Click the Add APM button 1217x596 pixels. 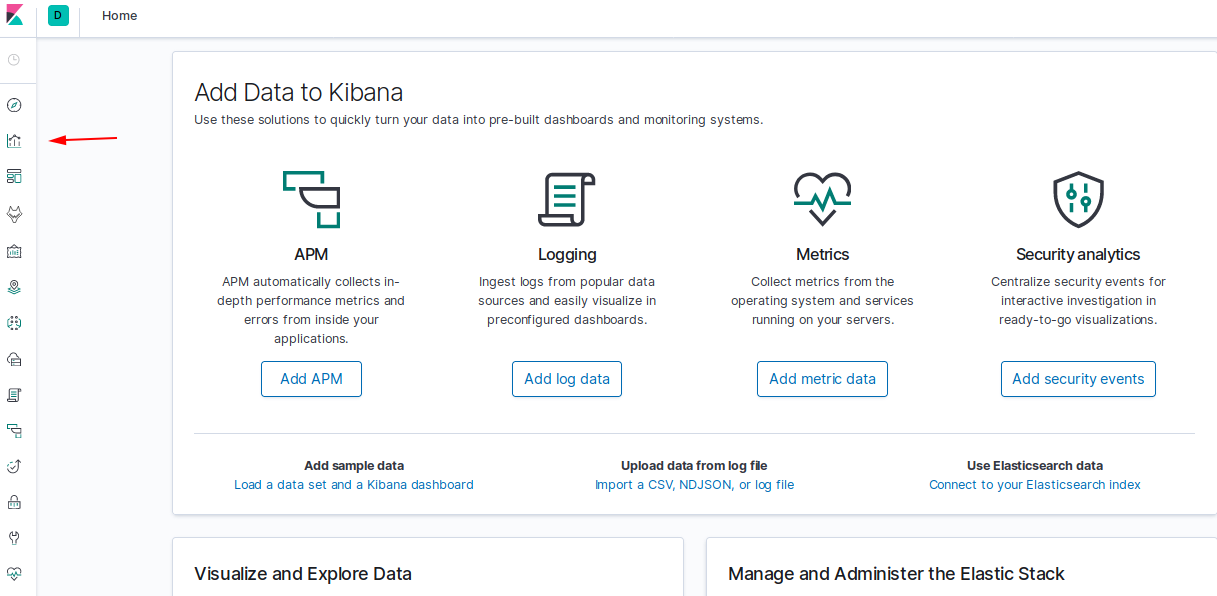(311, 379)
